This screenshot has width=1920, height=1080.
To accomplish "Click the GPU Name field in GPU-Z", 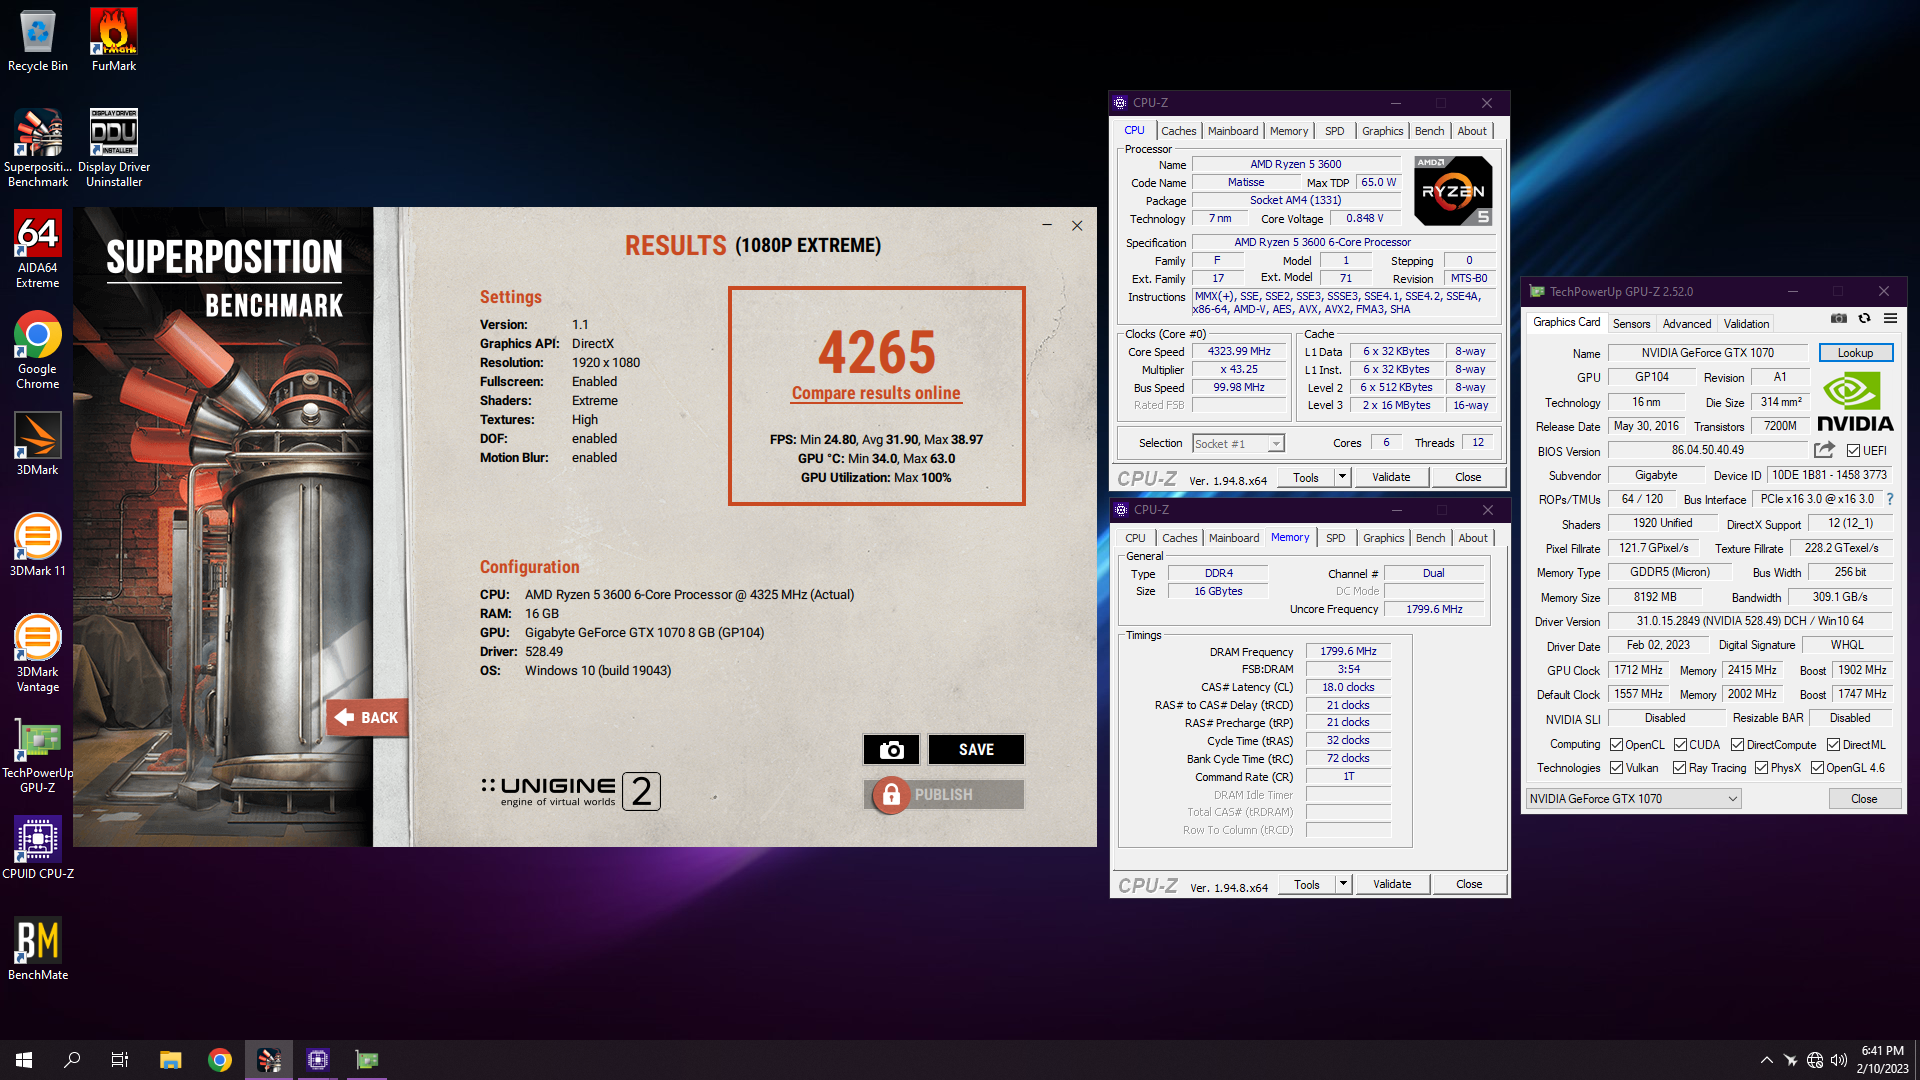I will (x=1707, y=353).
